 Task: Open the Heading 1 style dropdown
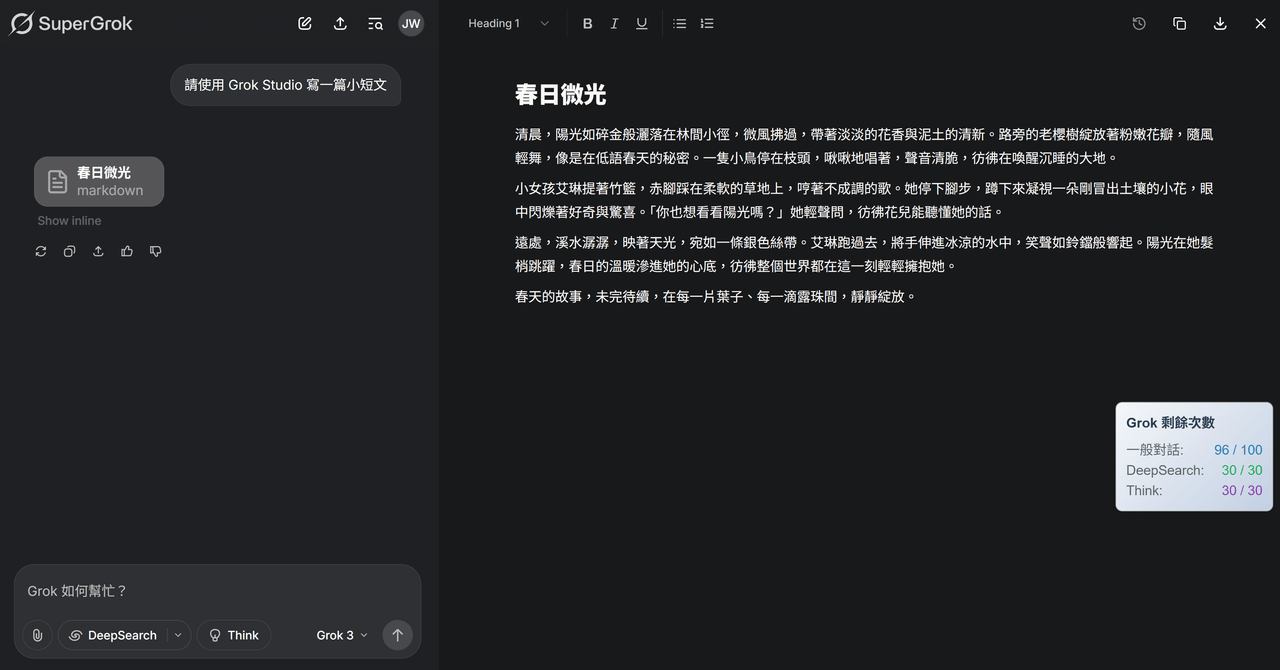505,23
